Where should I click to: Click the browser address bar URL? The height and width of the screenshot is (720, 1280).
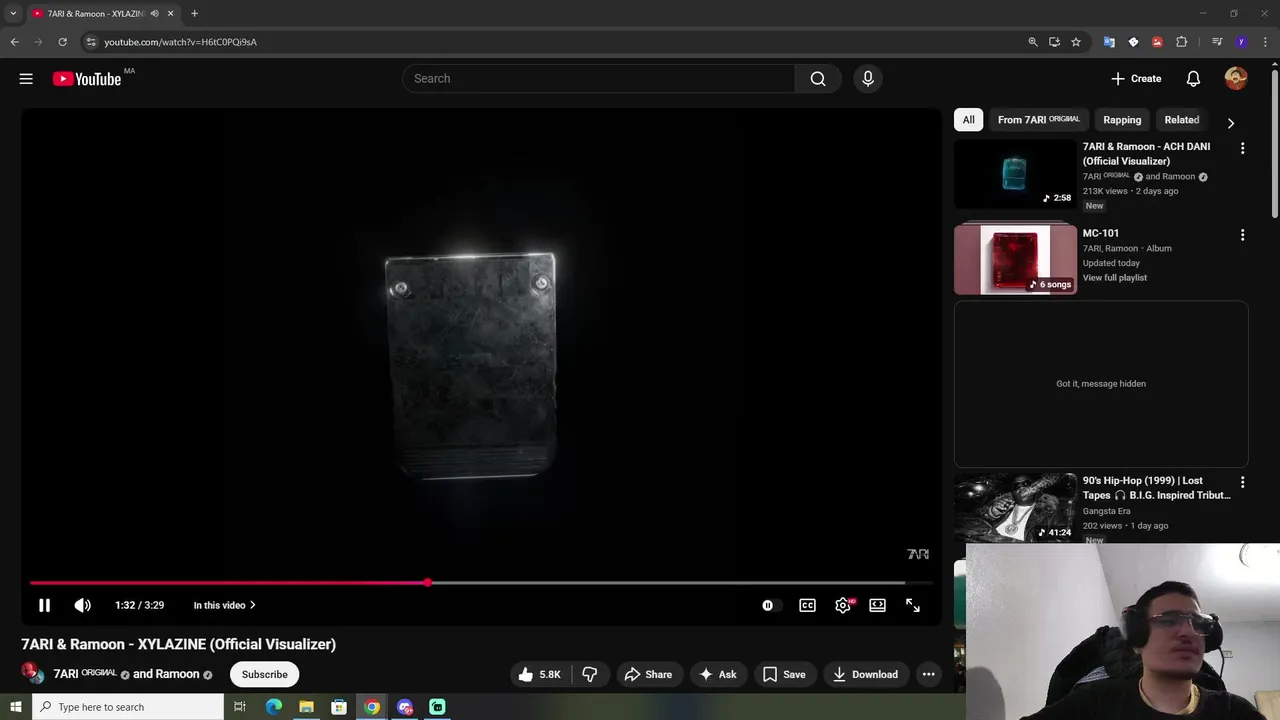[181, 42]
